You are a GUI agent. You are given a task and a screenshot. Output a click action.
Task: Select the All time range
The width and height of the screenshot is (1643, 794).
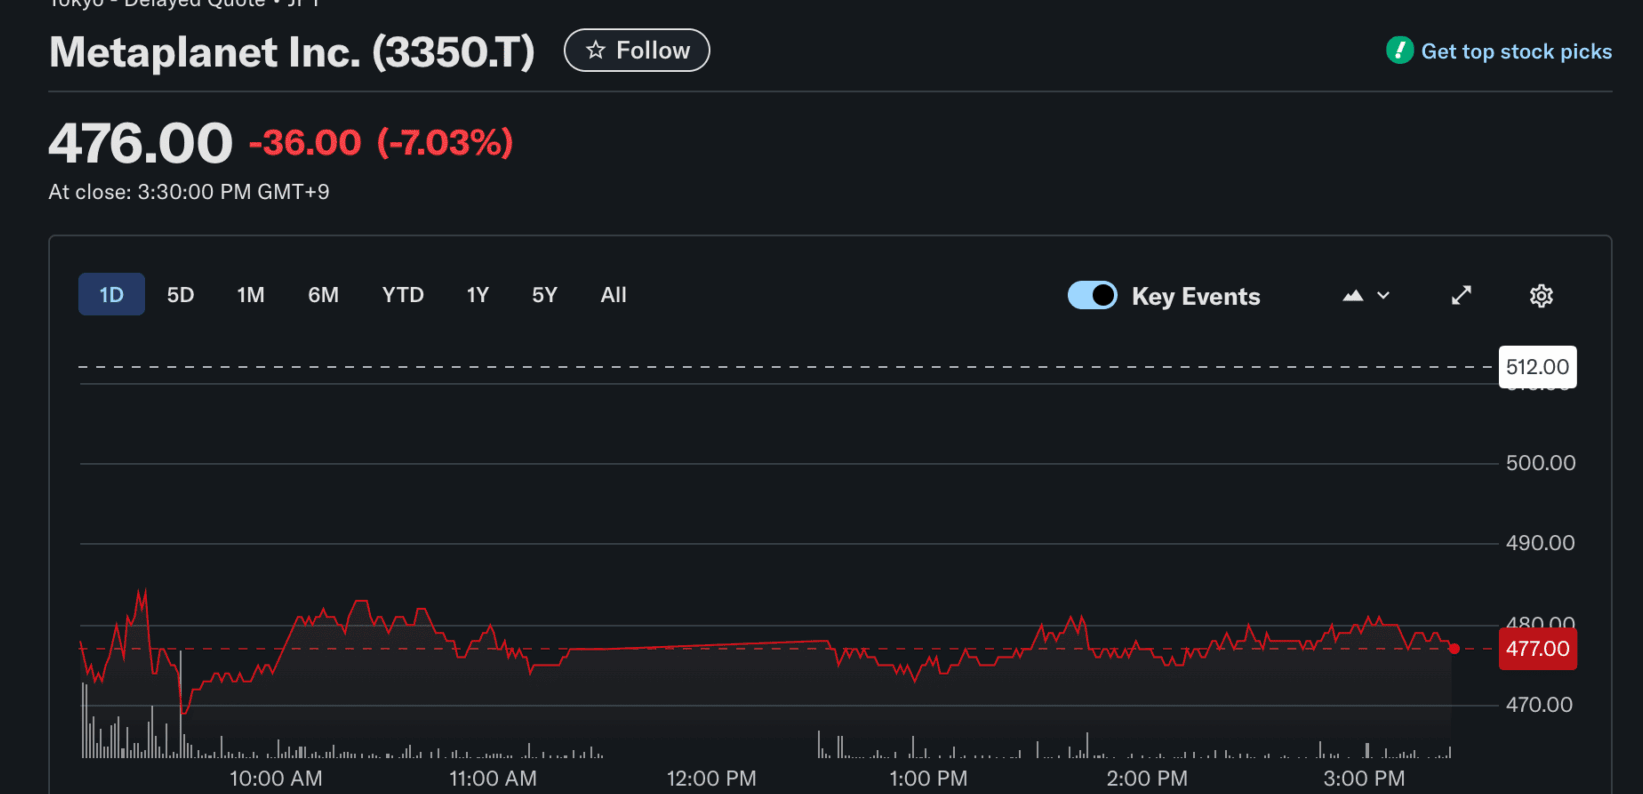[613, 295]
